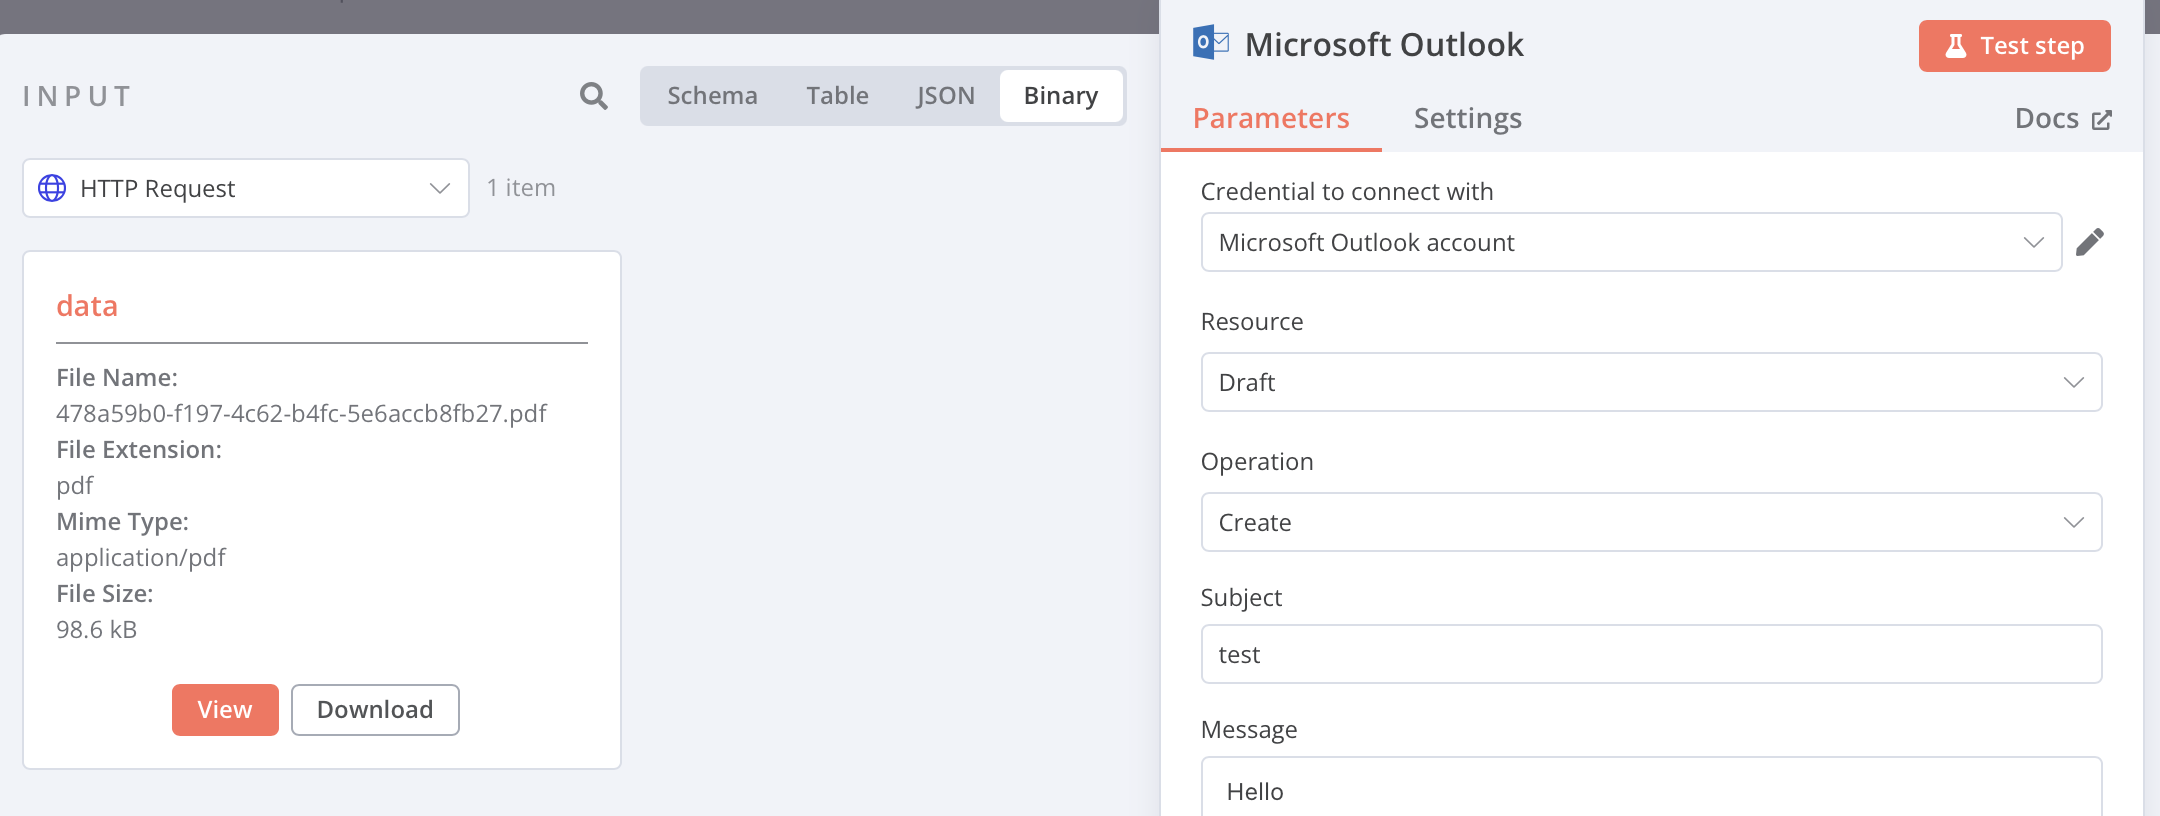This screenshot has height=816, width=2160.
Task: Click the Message field containing Hello
Action: 1651,787
